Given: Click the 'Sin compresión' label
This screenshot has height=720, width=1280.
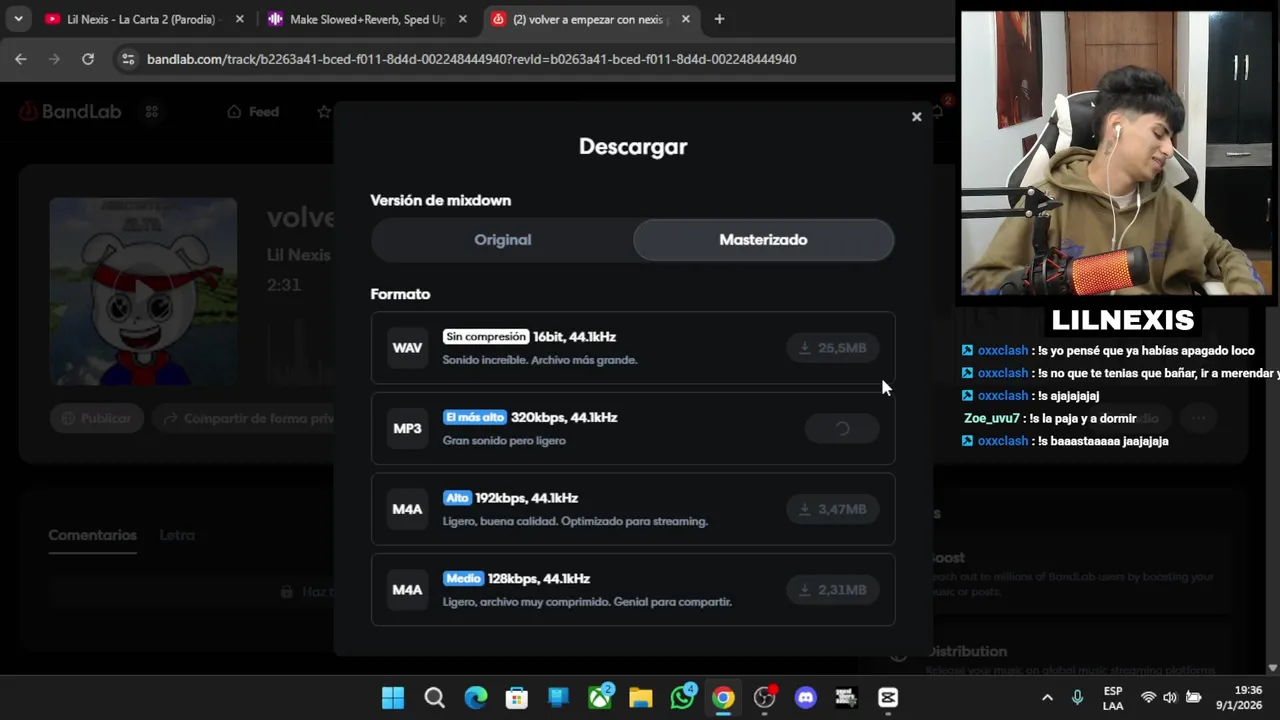Looking at the screenshot, I should pyautogui.click(x=485, y=337).
